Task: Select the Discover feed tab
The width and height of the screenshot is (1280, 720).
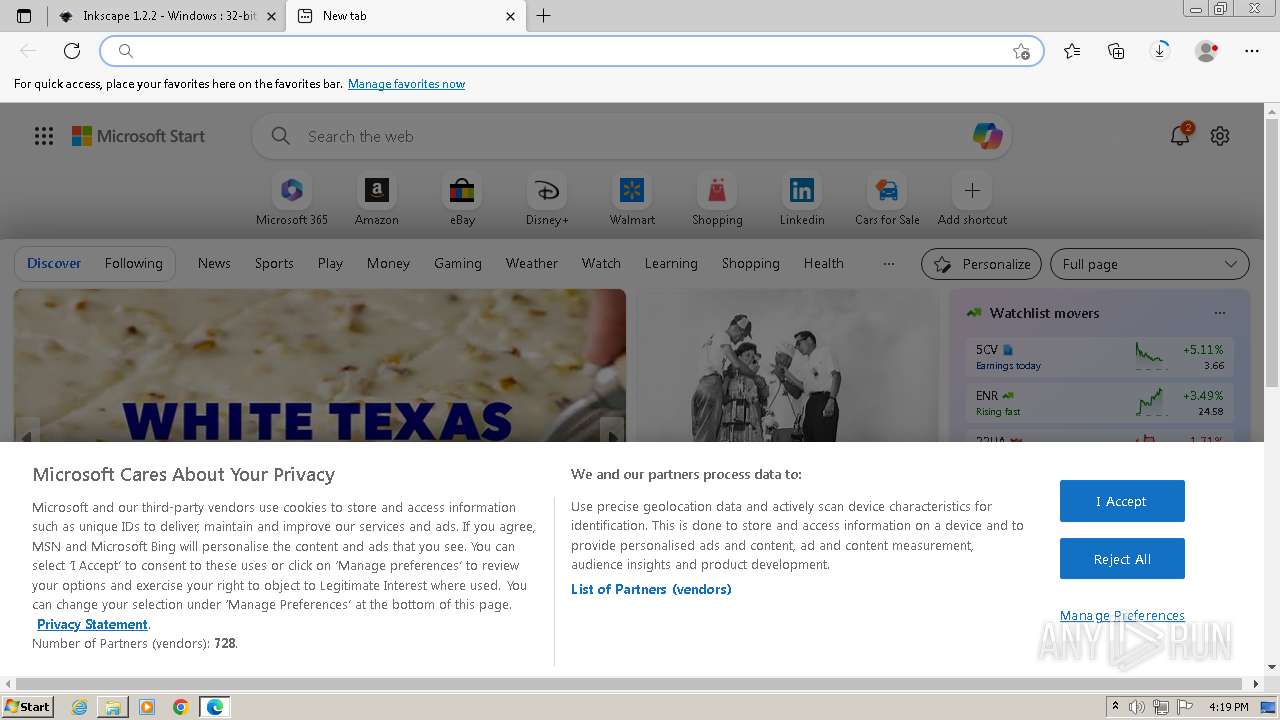Action: tap(54, 263)
